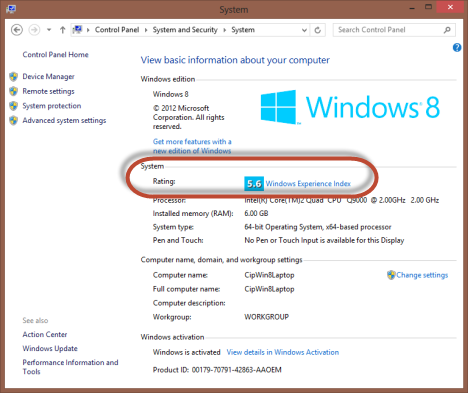Open Performance Information and Tools
This screenshot has height=393, width=468.
(x=70, y=367)
